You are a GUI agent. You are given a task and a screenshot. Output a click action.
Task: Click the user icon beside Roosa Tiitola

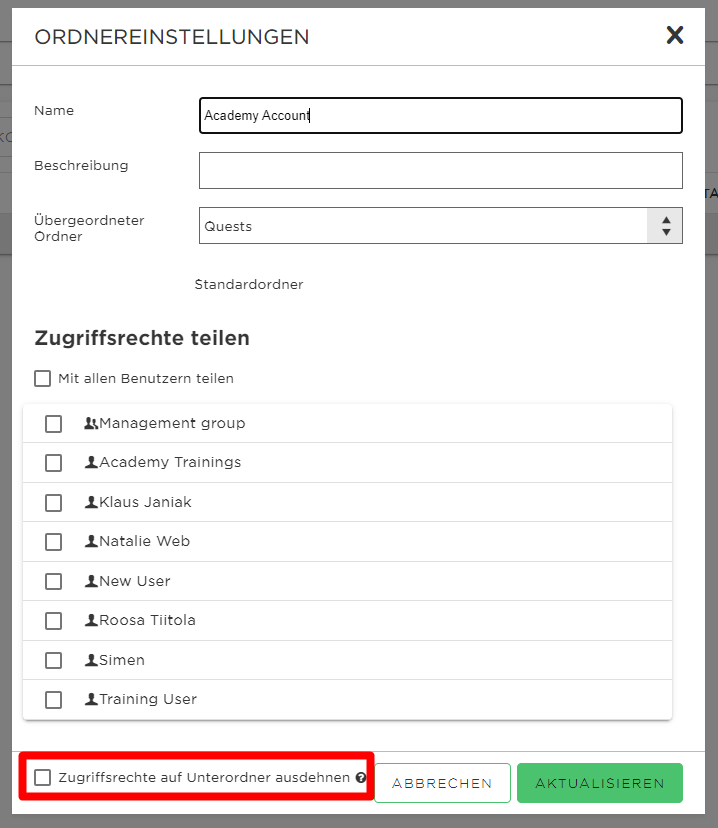(91, 620)
